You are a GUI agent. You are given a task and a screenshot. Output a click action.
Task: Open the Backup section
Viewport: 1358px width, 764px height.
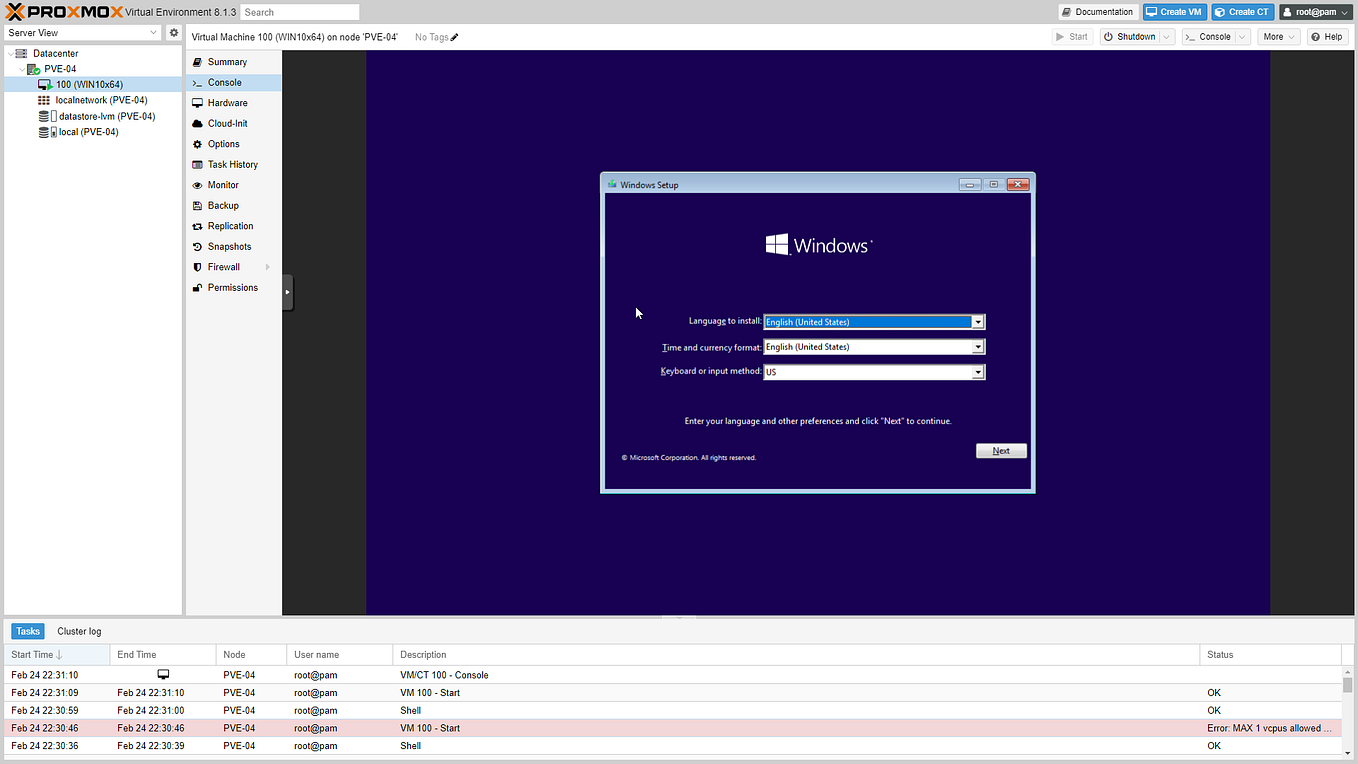coord(221,205)
